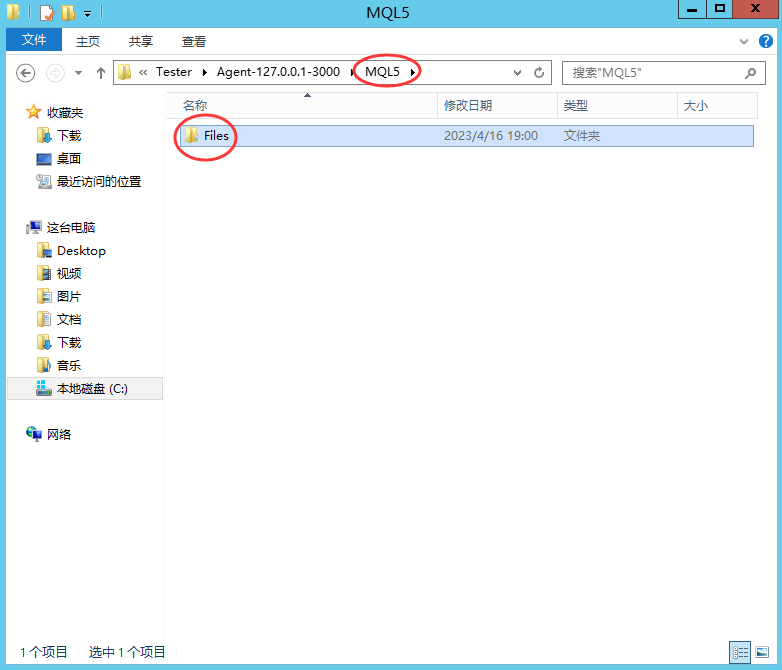Open the recent locations dropdown arrow
This screenshot has width=782, height=670.
78,73
